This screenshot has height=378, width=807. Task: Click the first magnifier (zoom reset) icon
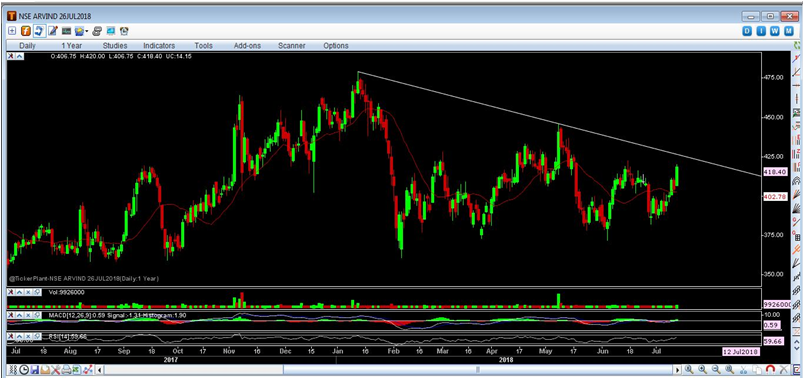pyautogui.click(x=689, y=370)
